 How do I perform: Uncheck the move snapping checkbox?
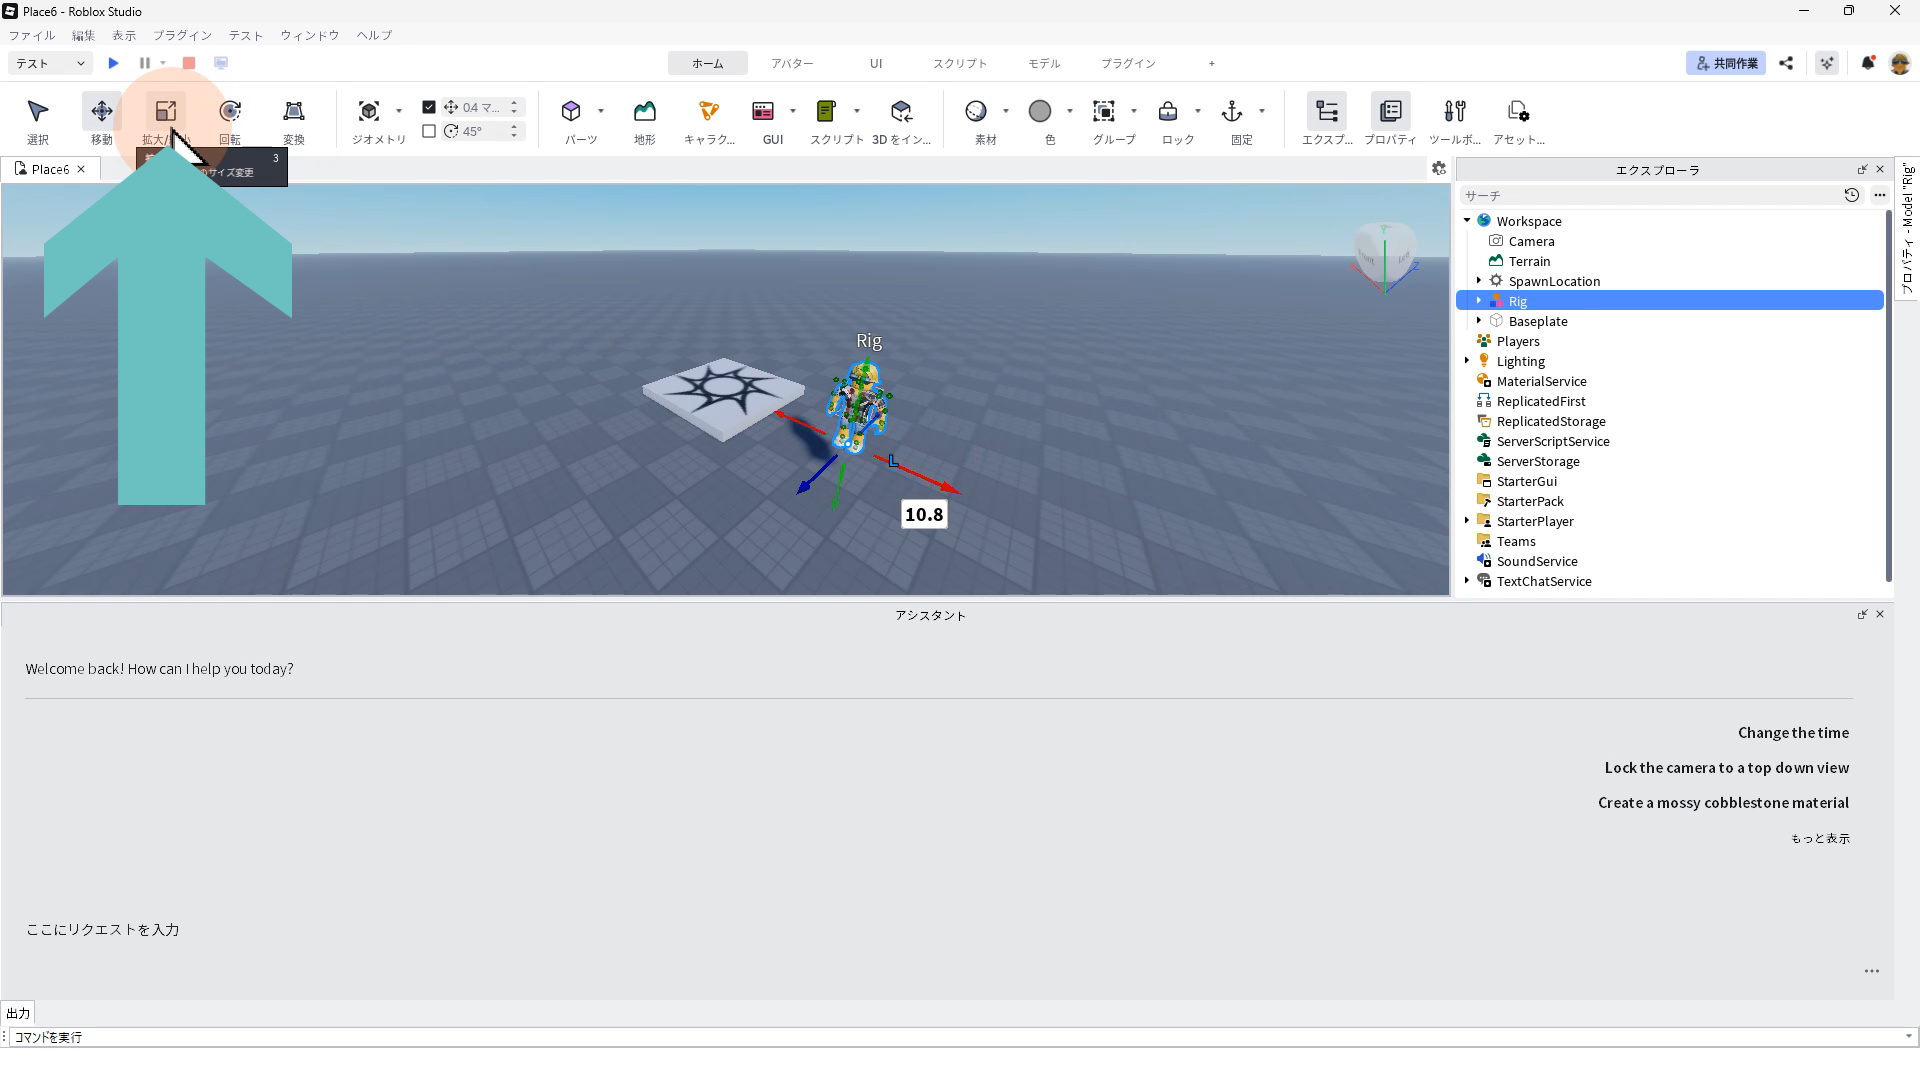click(429, 107)
